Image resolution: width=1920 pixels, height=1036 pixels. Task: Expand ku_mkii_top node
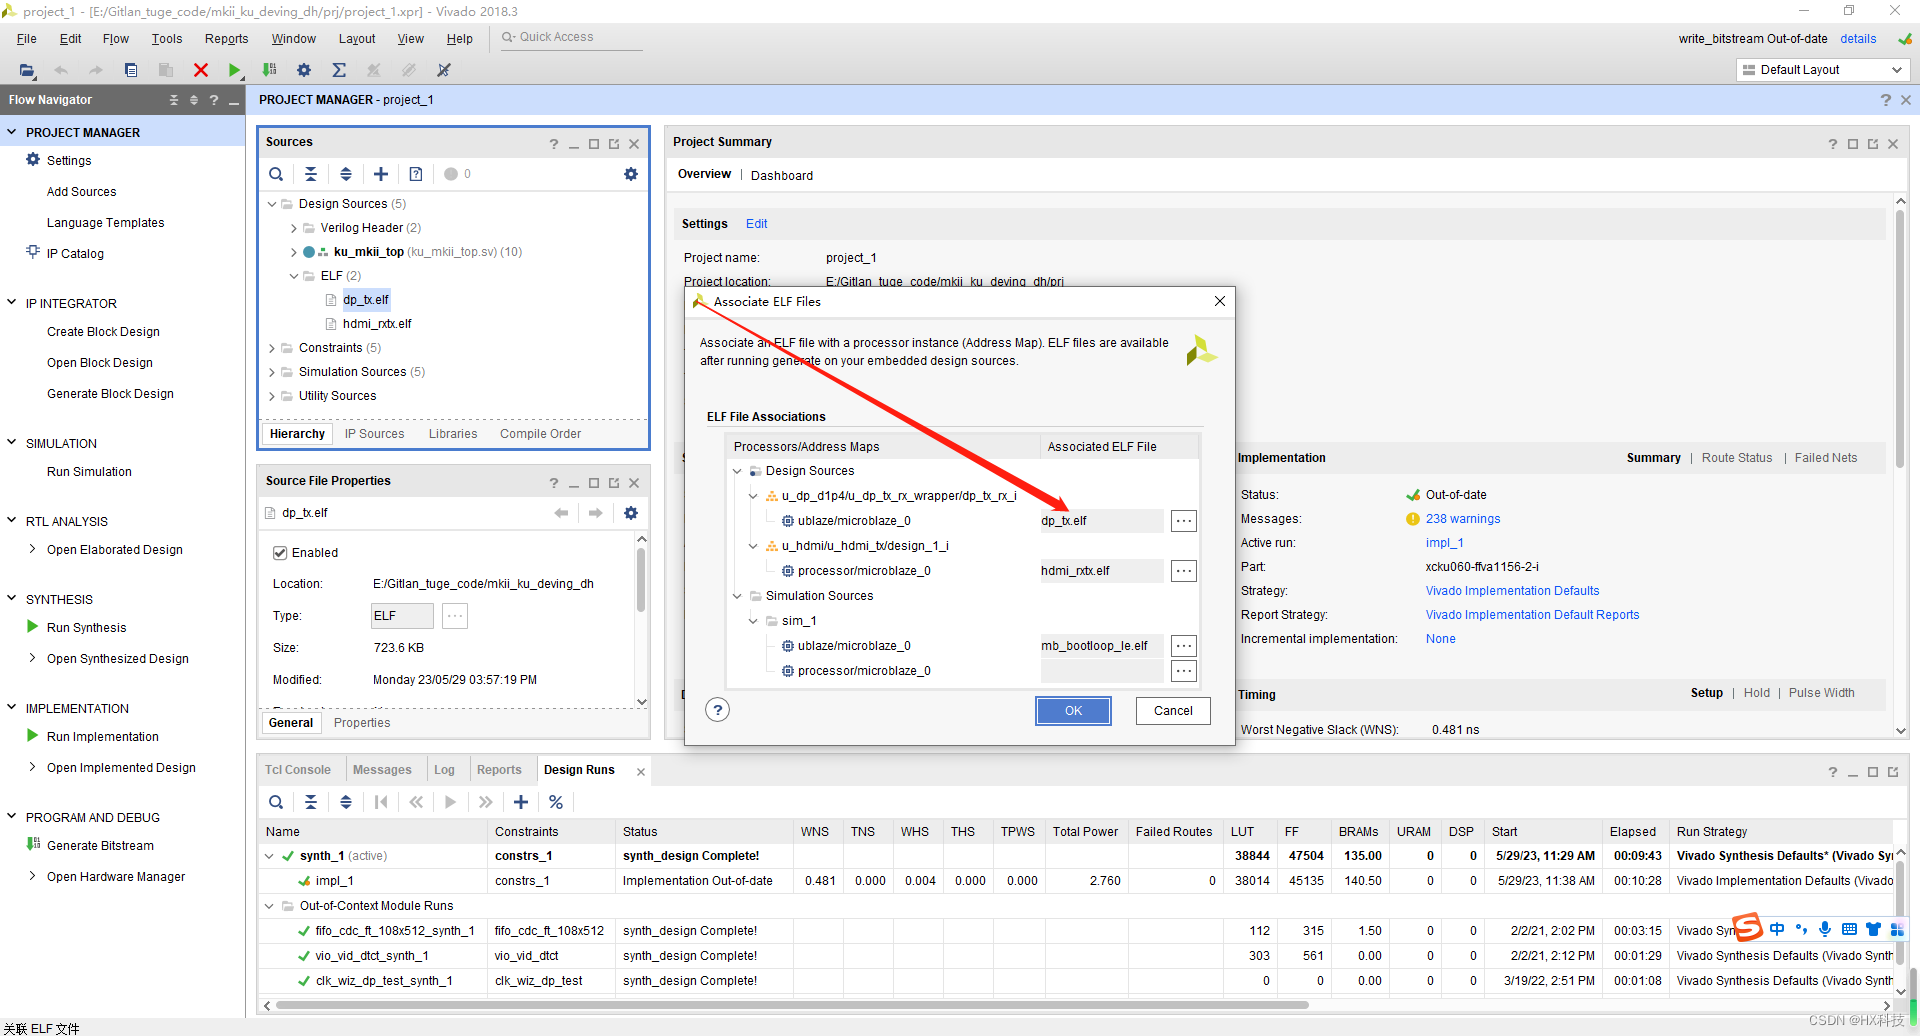tap(294, 252)
